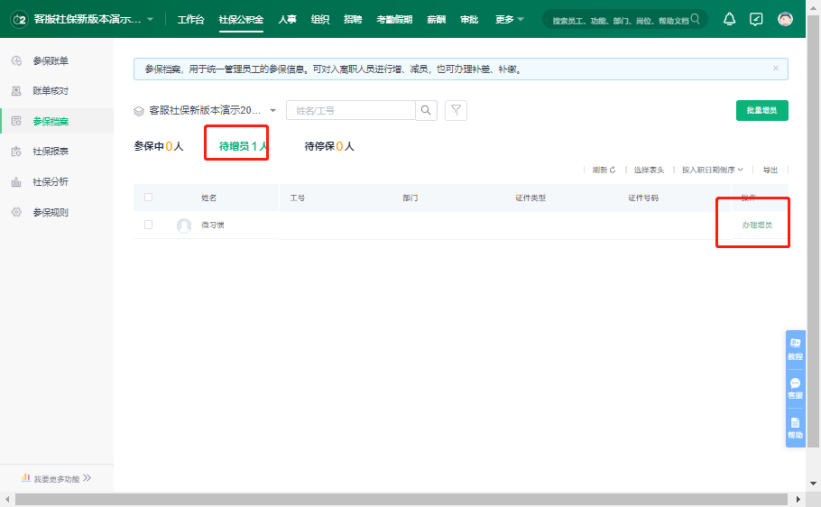
Task: Click the 选择表头 option
Action: pyautogui.click(x=649, y=170)
